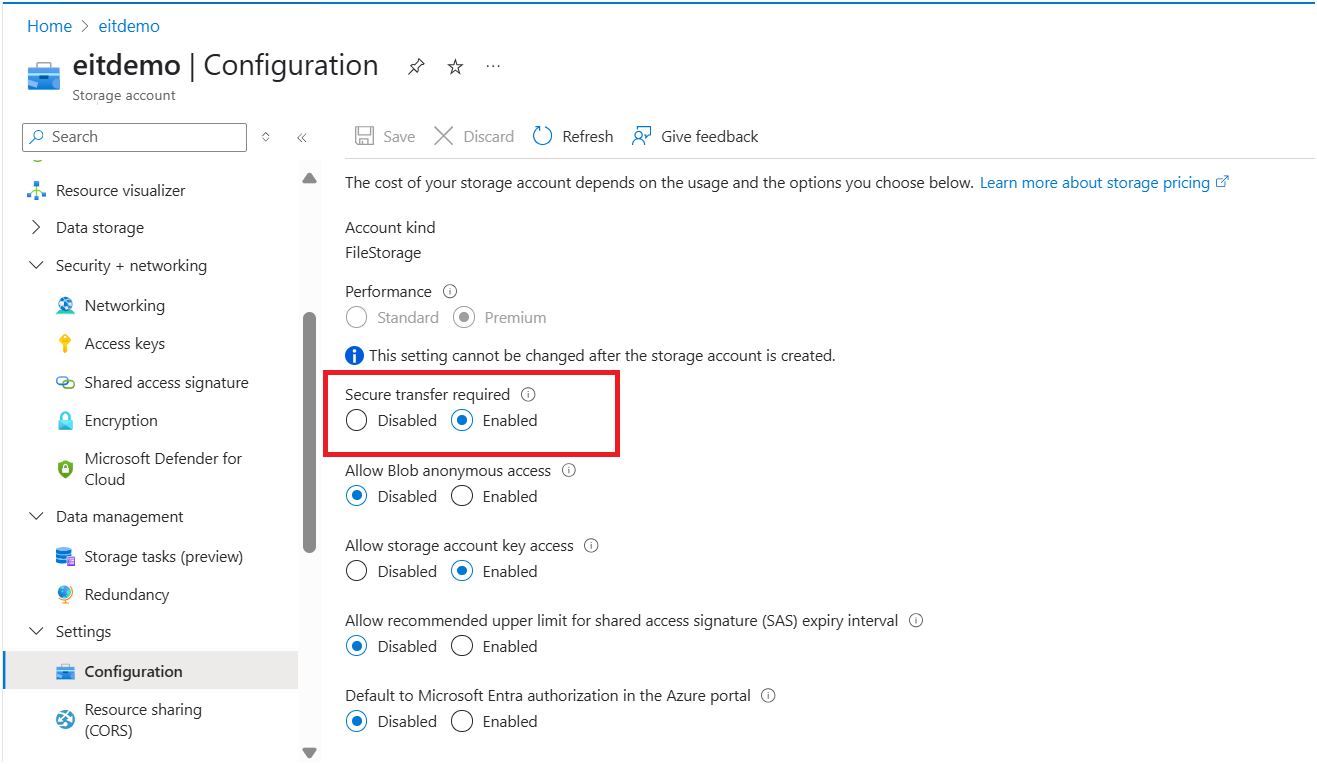1317x764 pixels.
Task: Click the sidebar scrollbar thumb
Action: pyautogui.click(x=309, y=432)
